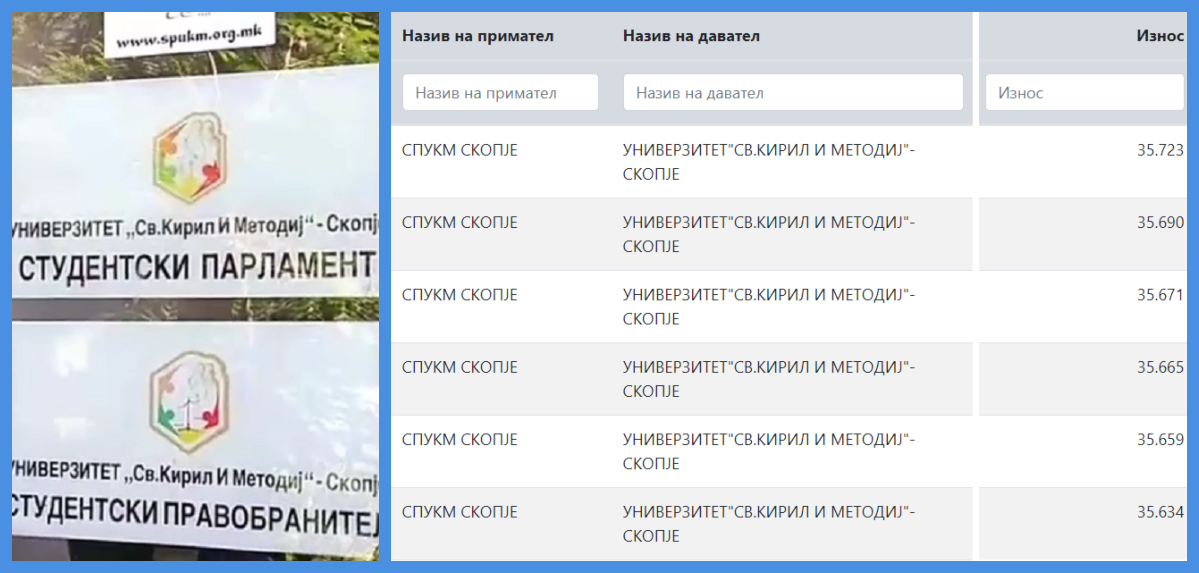Click 'СПУКМ СКОПЈЕ' in the 35.723 row
The image size is (1199, 573).
pyautogui.click(x=460, y=151)
